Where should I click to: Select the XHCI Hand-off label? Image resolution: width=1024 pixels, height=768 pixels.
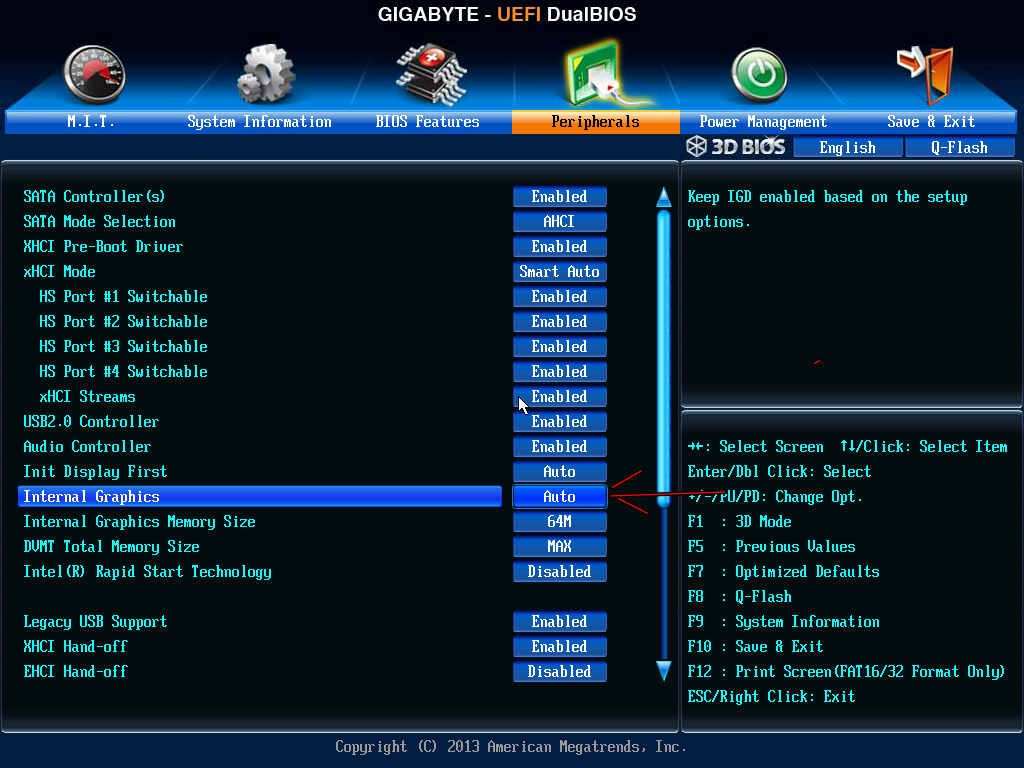76,647
